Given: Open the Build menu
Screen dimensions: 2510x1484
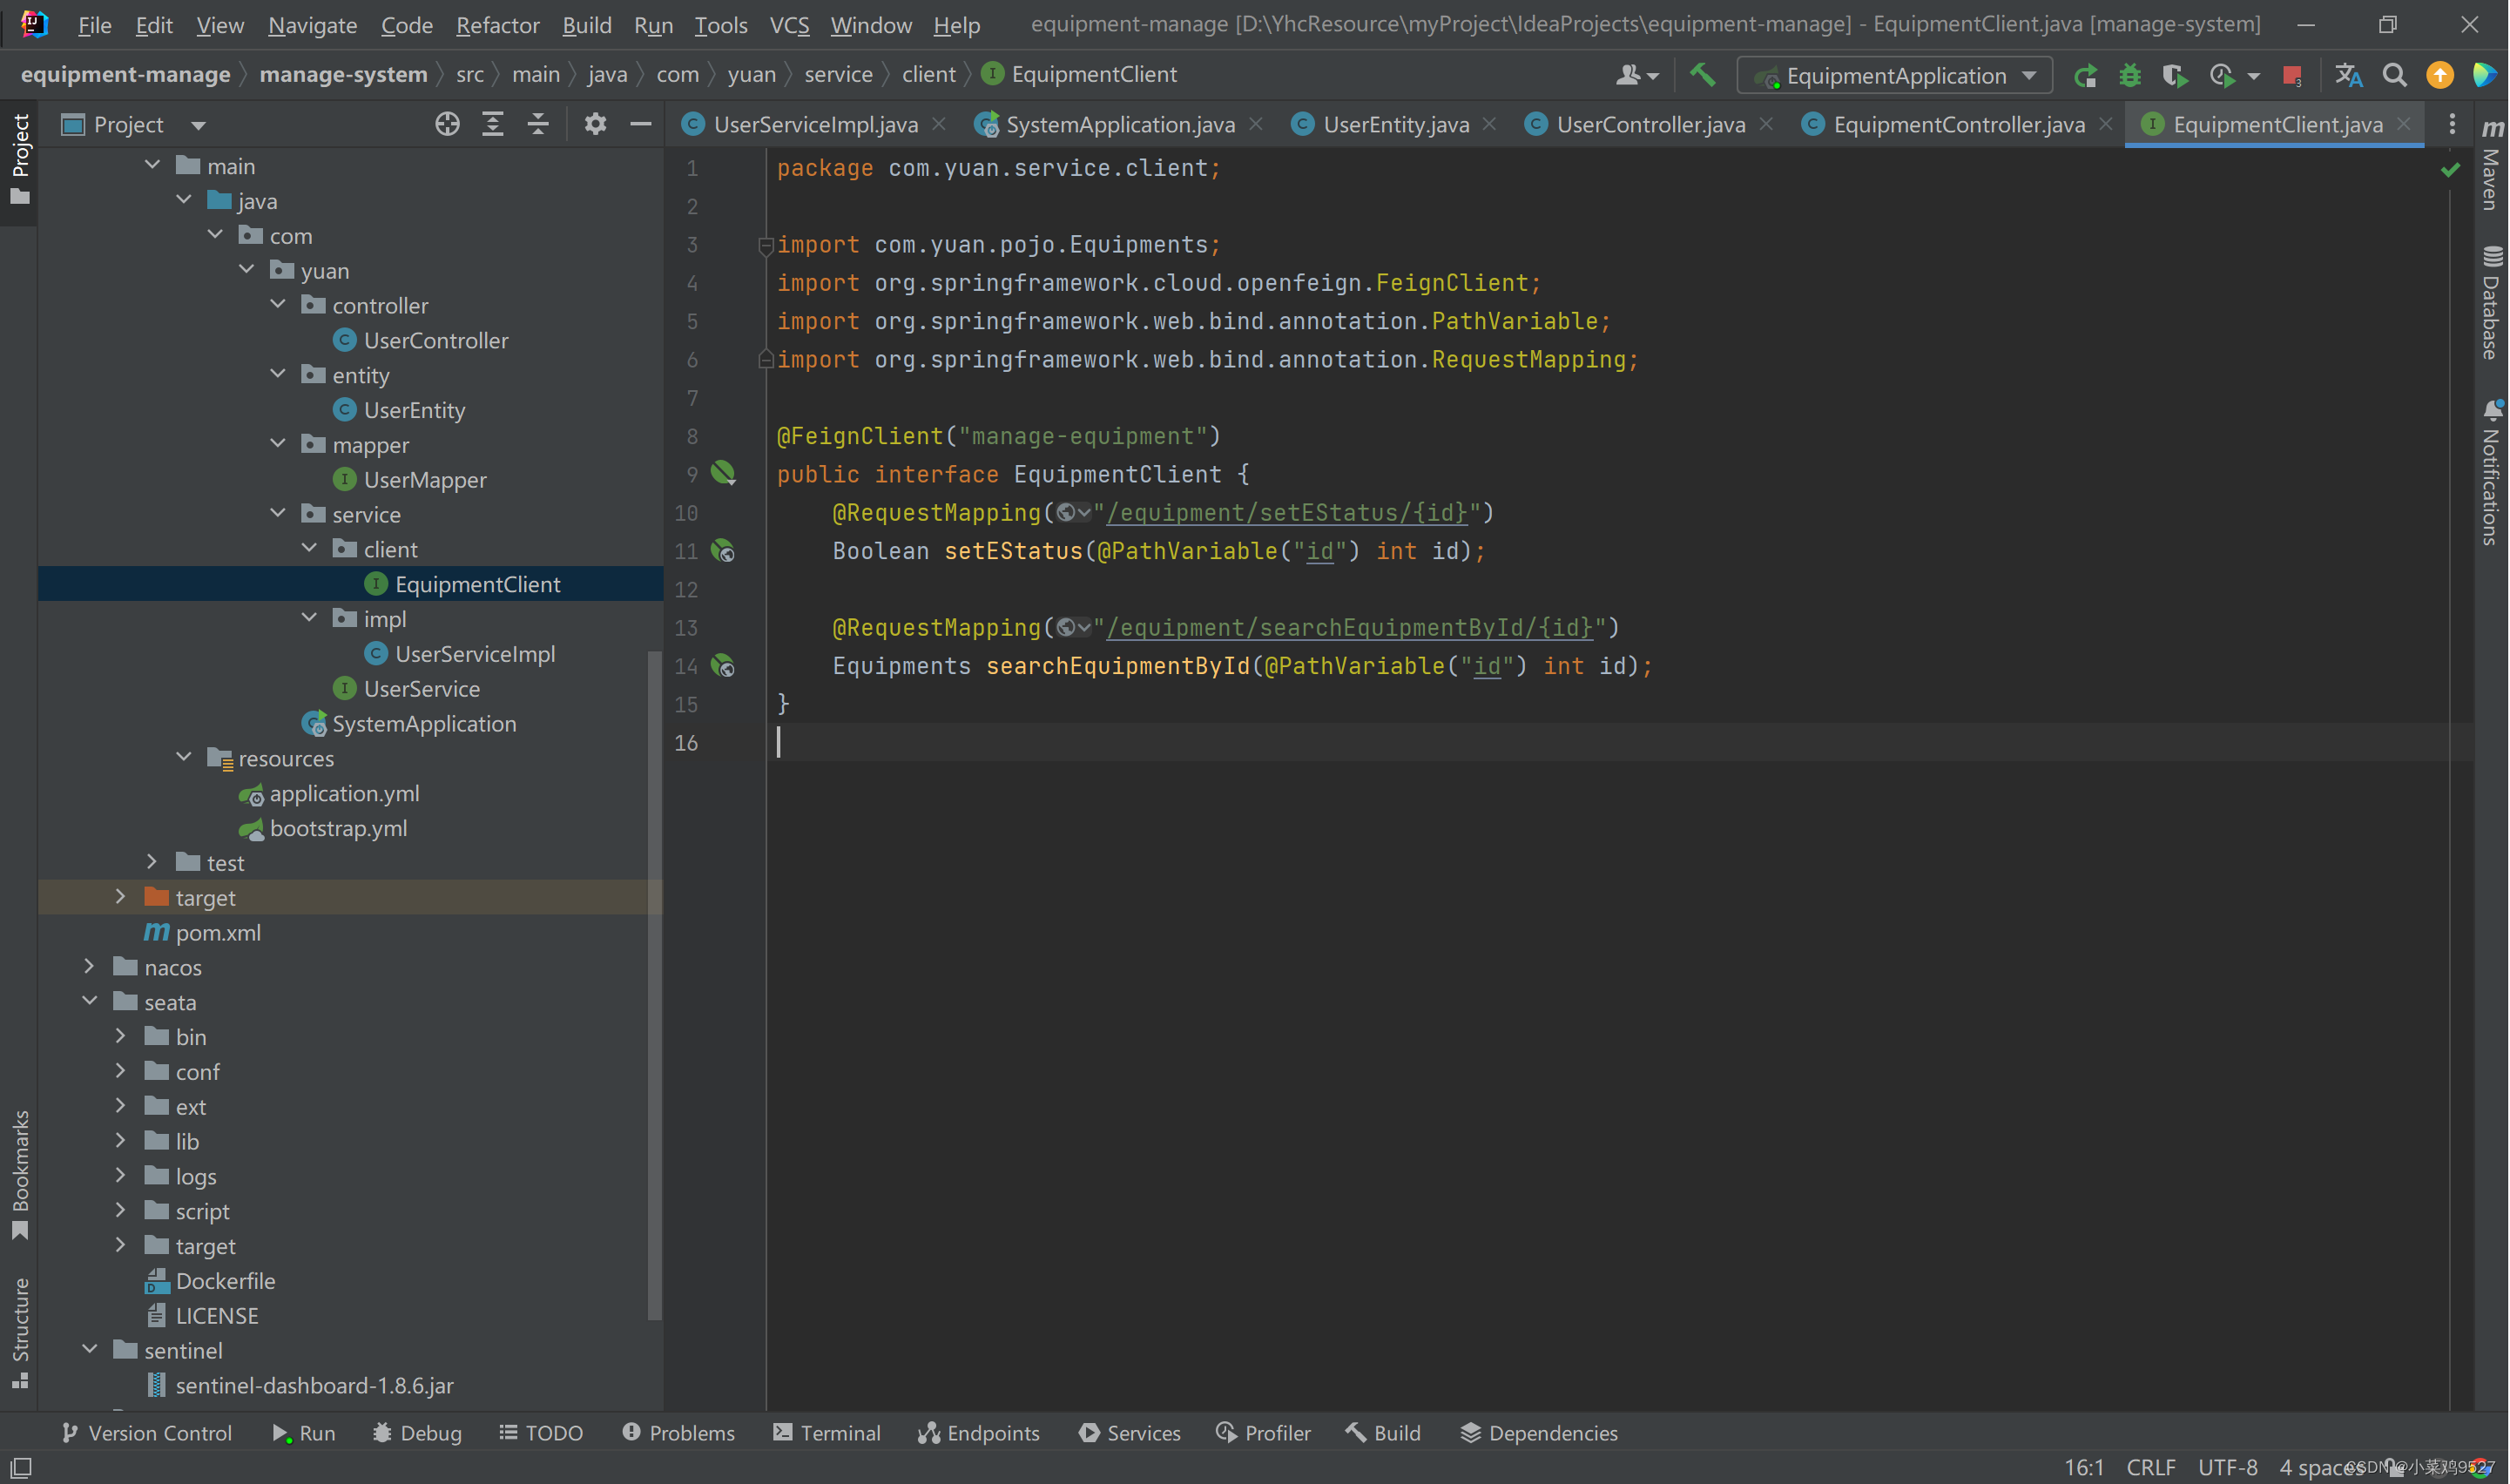Looking at the screenshot, I should (584, 24).
